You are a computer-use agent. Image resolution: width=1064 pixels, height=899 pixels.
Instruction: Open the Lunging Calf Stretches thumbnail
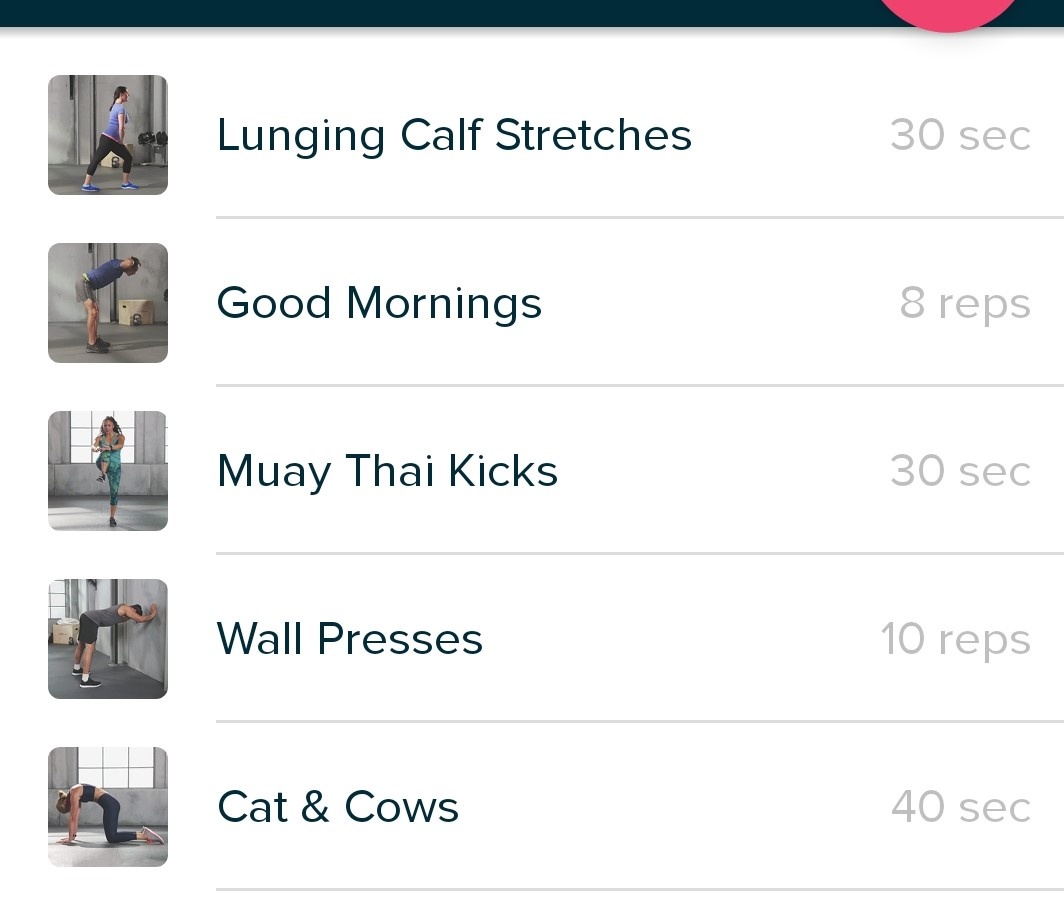point(108,135)
